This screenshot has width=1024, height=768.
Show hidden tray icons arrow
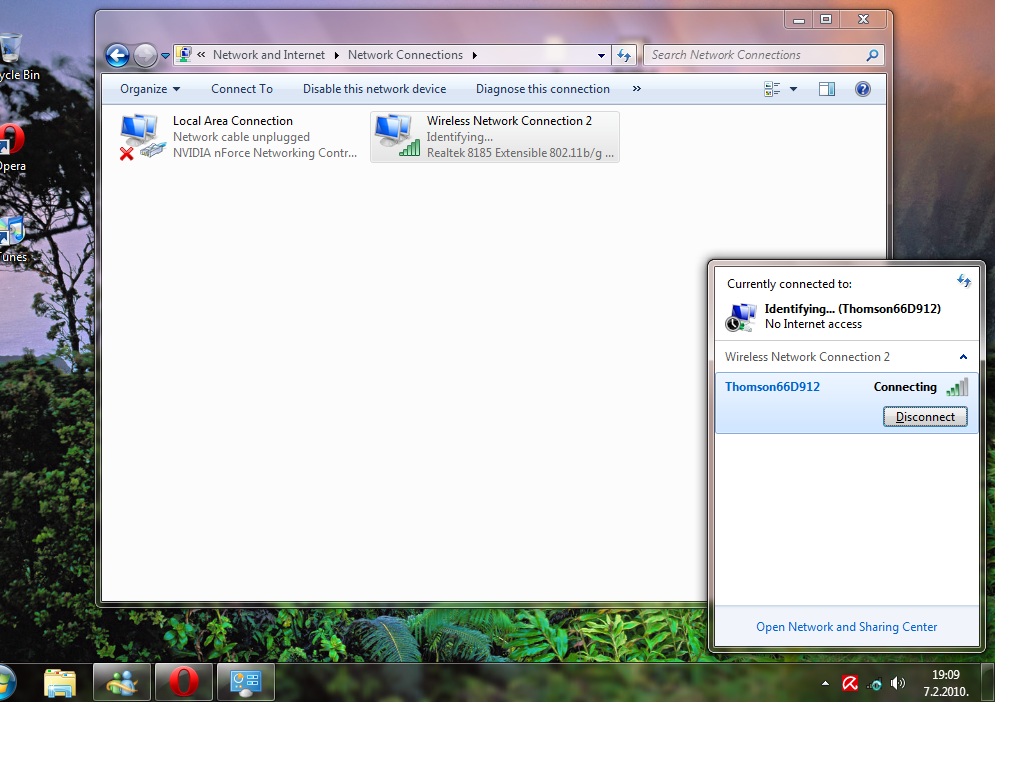point(825,684)
